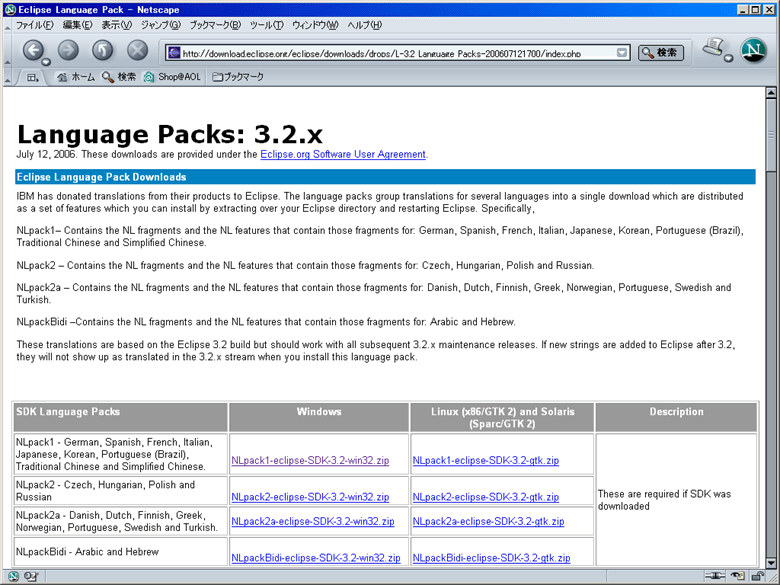Click the vertical scrollbar down arrow
The image size is (780, 585).
(771, 562)
